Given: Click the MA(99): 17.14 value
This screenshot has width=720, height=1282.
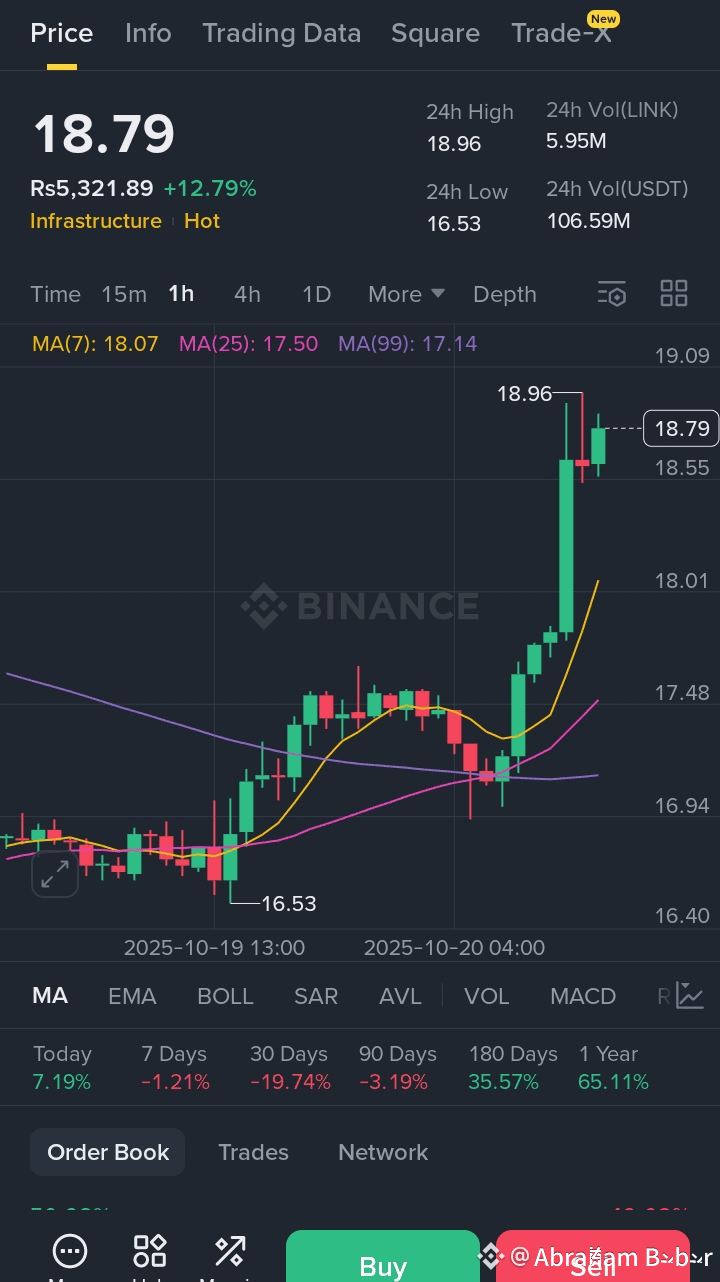Looking at the screenshot, I should (x=408, y=344).
